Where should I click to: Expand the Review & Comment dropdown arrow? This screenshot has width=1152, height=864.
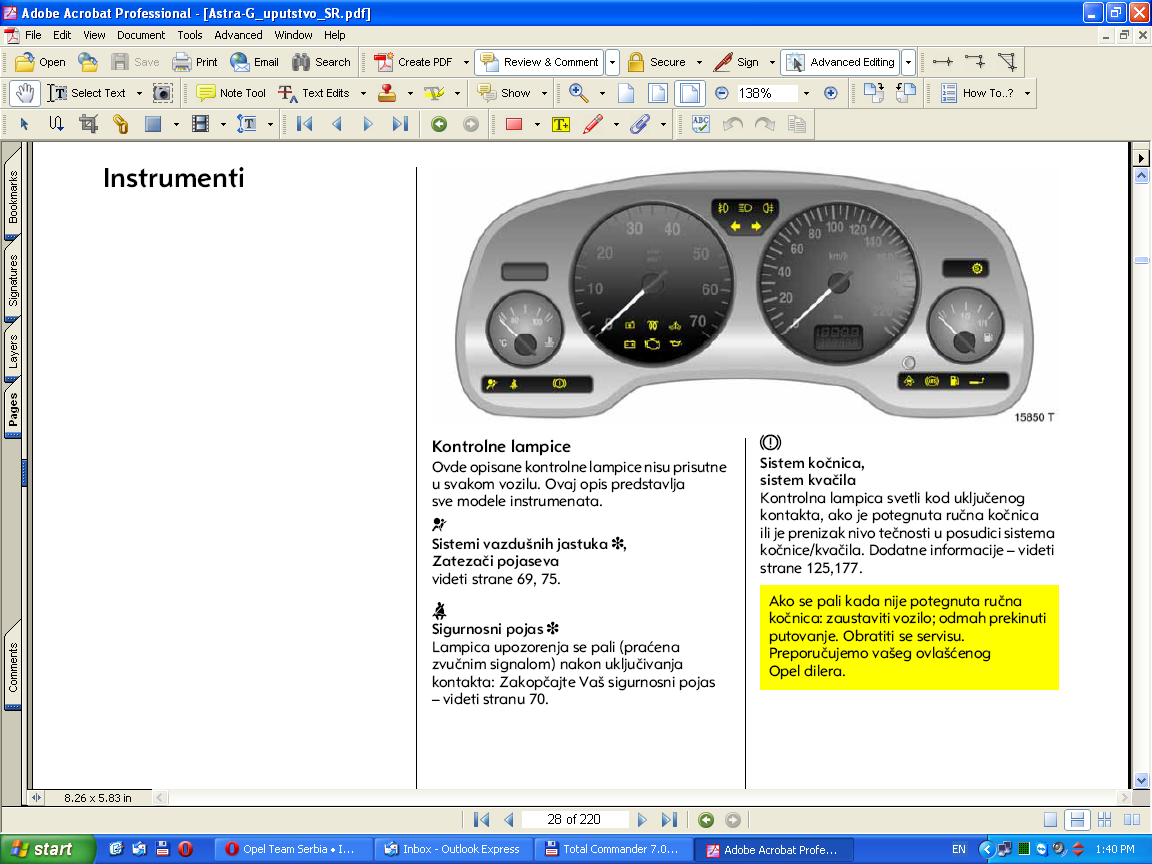613,62
